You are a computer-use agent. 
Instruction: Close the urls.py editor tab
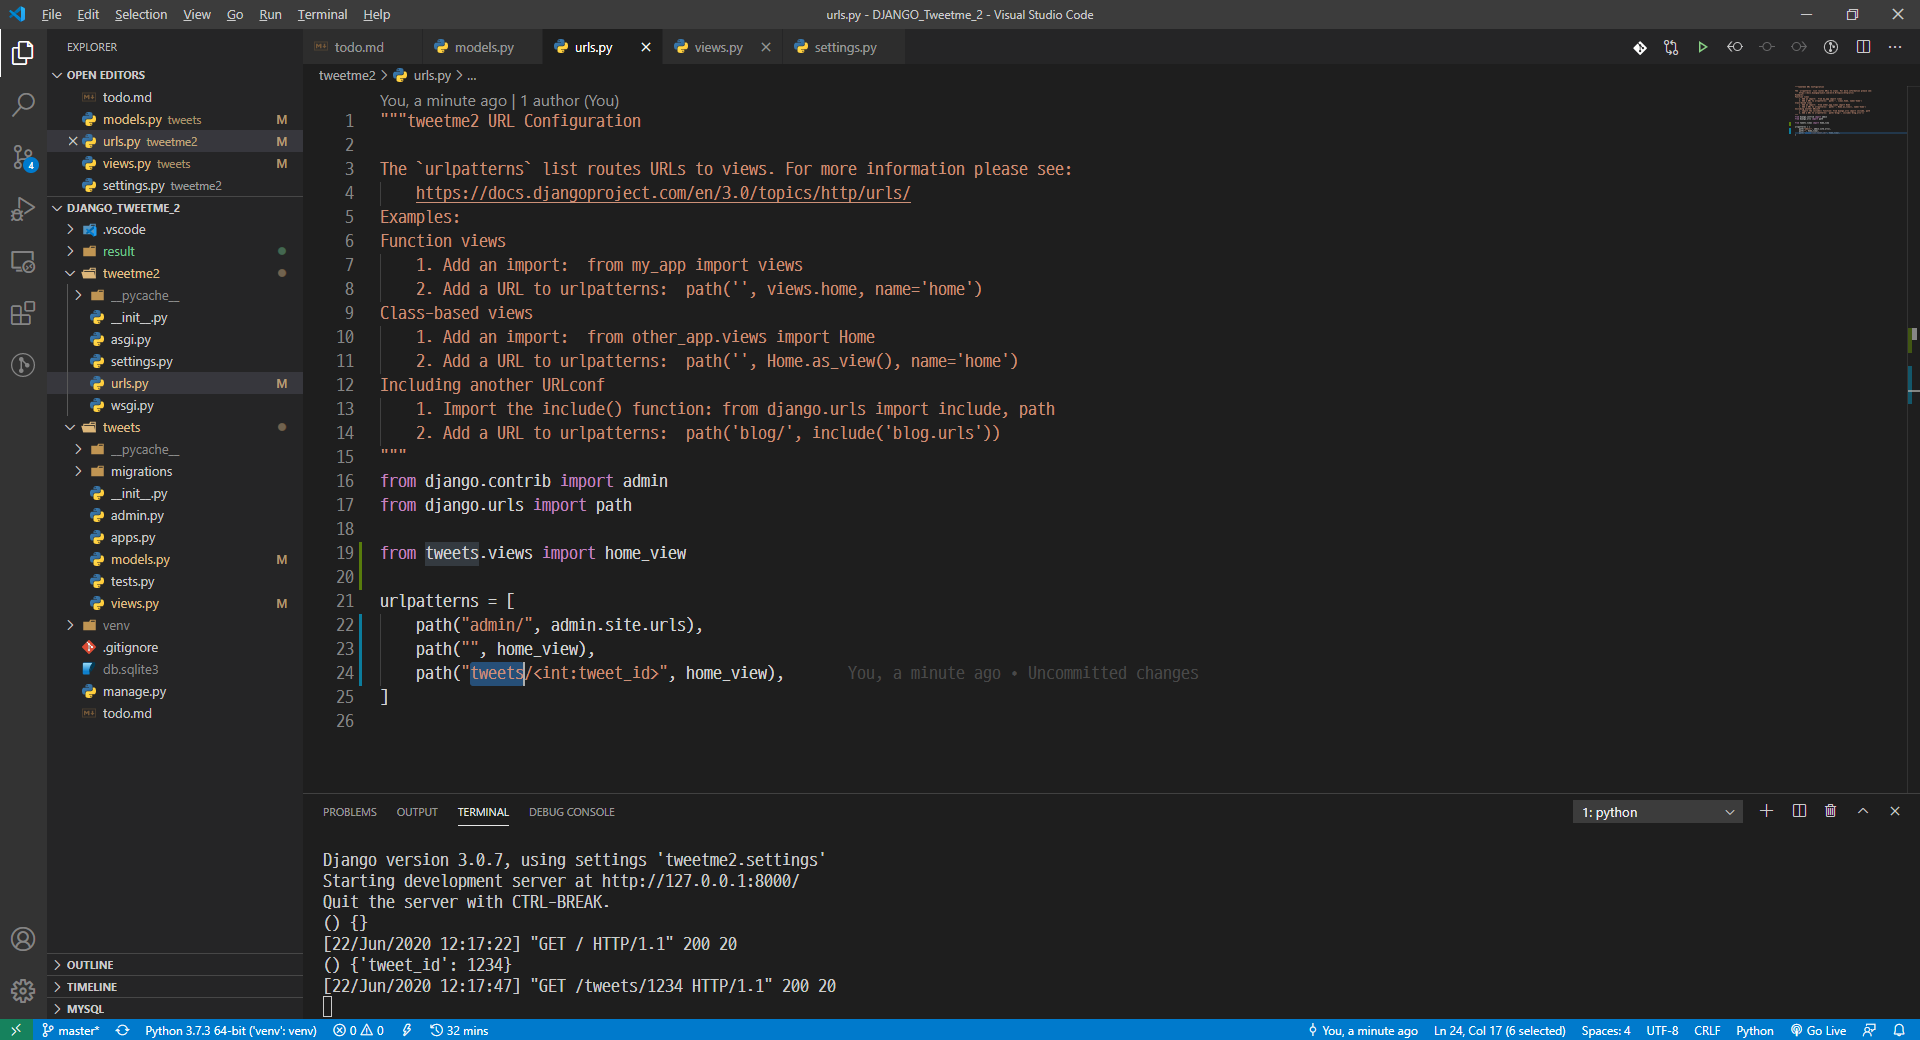(646, 47)
